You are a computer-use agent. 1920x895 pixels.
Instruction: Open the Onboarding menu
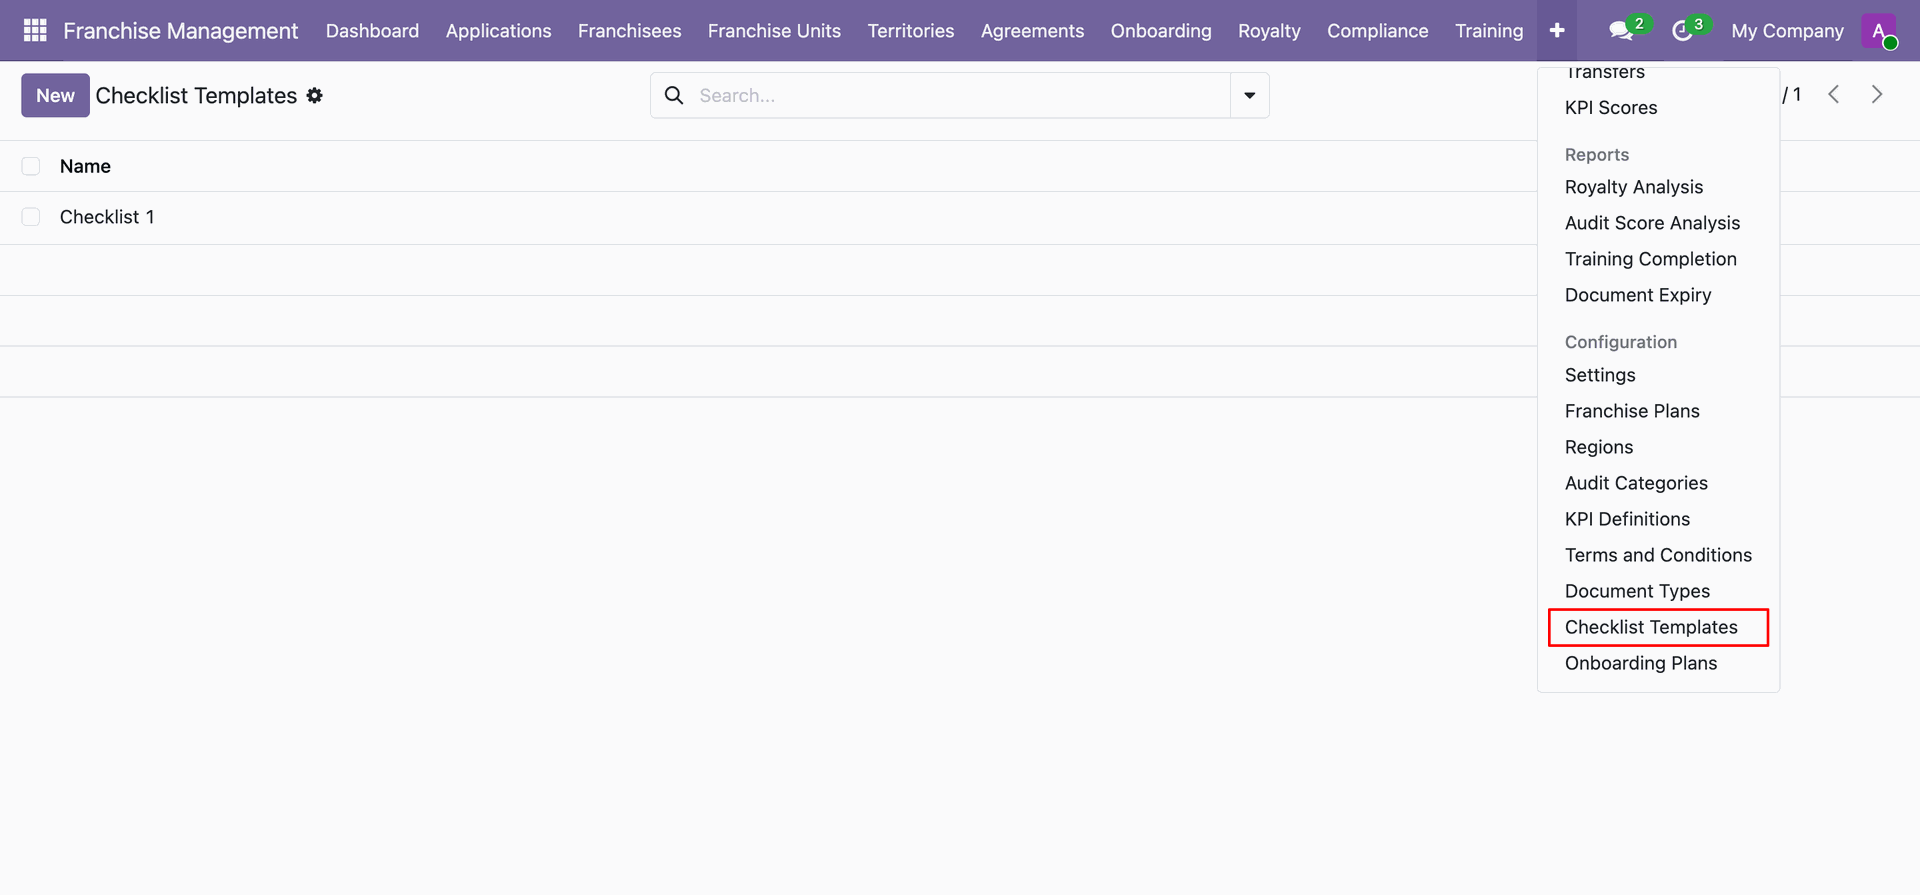pyautogui.click(x=1161, y=31)
